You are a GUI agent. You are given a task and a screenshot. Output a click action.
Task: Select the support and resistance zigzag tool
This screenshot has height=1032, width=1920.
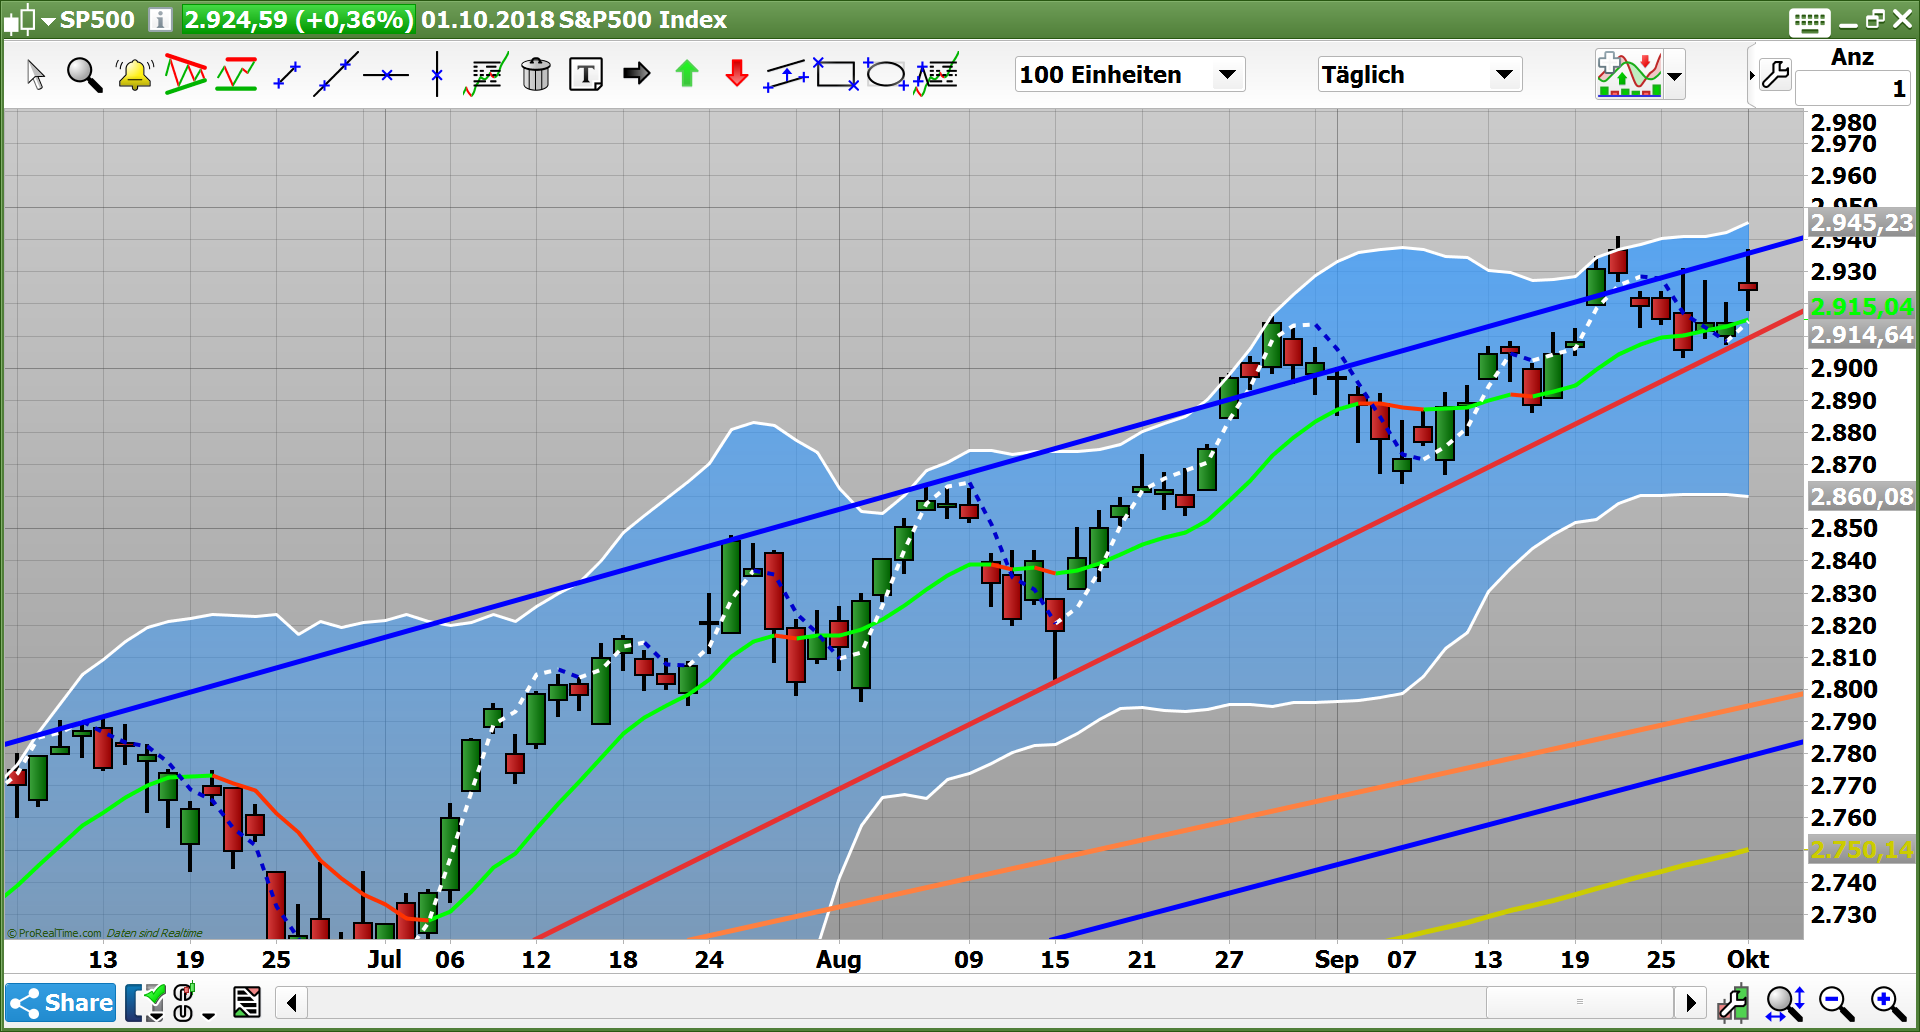(237, 74)
